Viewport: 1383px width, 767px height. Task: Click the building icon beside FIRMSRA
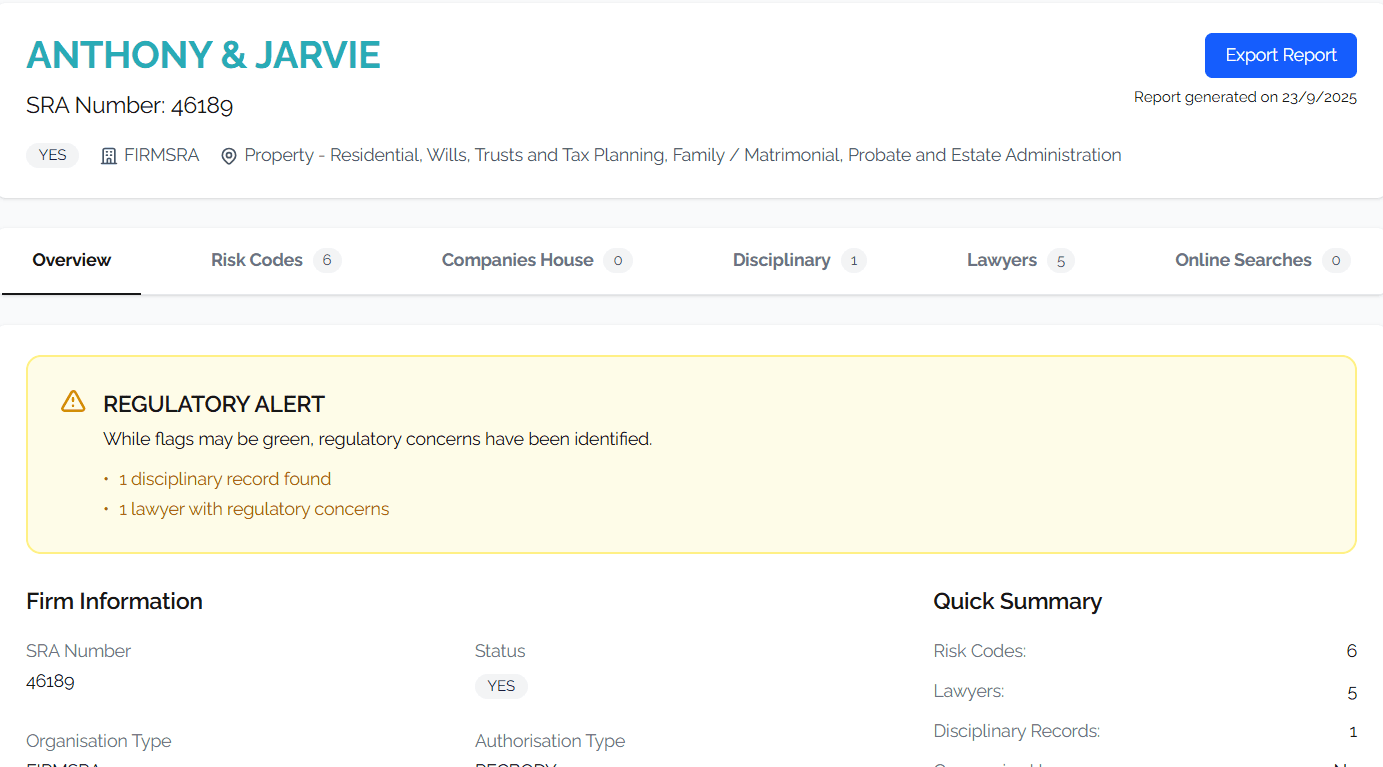tap(109, 156)
